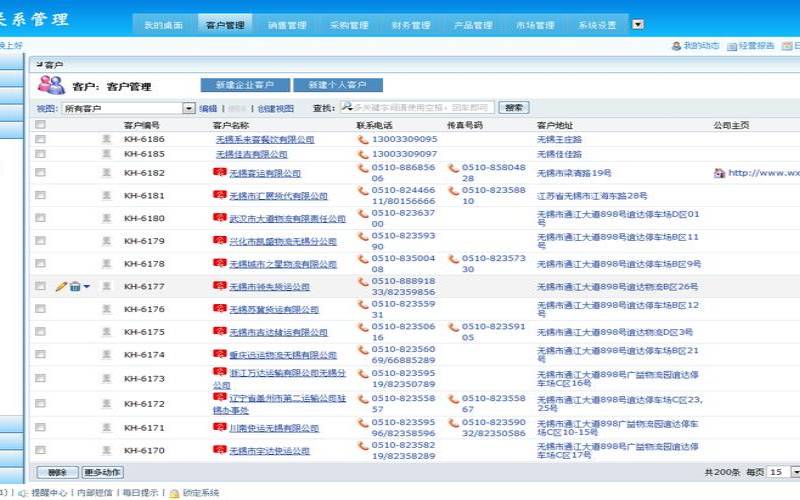Collapse the 客户 panel header arrow
Viewport: 800px width, 500px height.
point(39,65)
